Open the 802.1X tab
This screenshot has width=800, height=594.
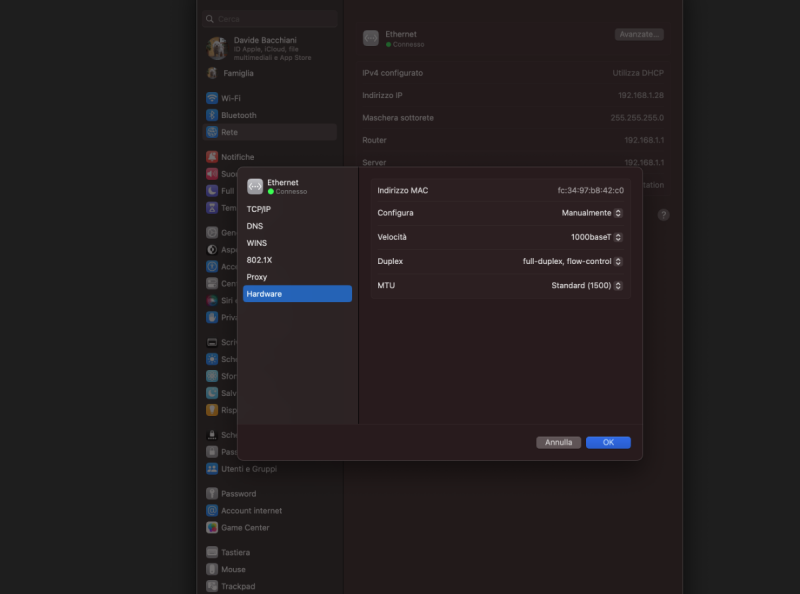click(x=258, y=259)
